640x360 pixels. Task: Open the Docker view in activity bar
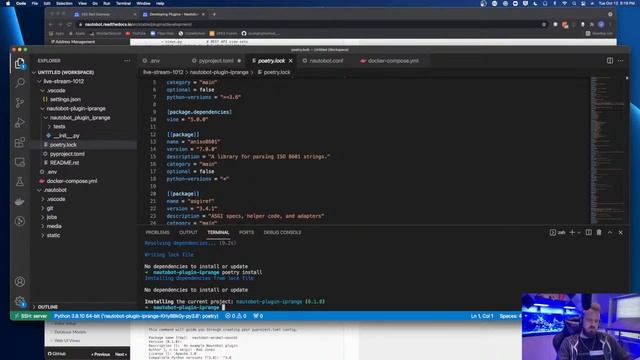[x=20, y=202]
